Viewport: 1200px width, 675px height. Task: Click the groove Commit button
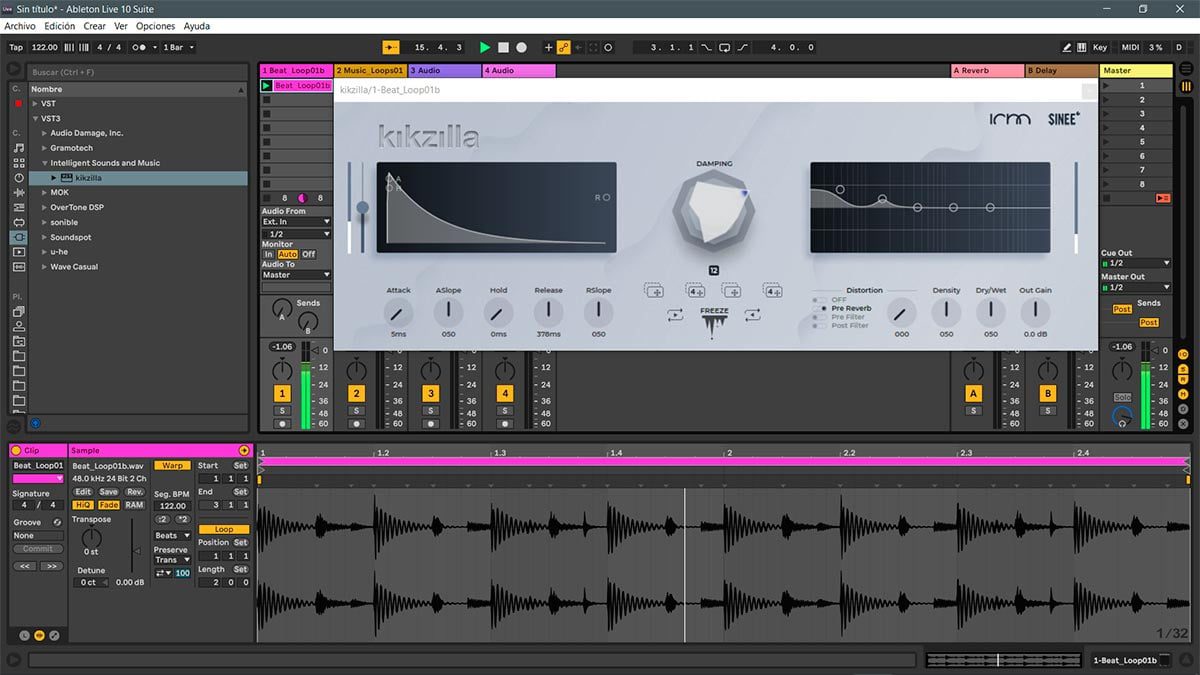[37, 549]
